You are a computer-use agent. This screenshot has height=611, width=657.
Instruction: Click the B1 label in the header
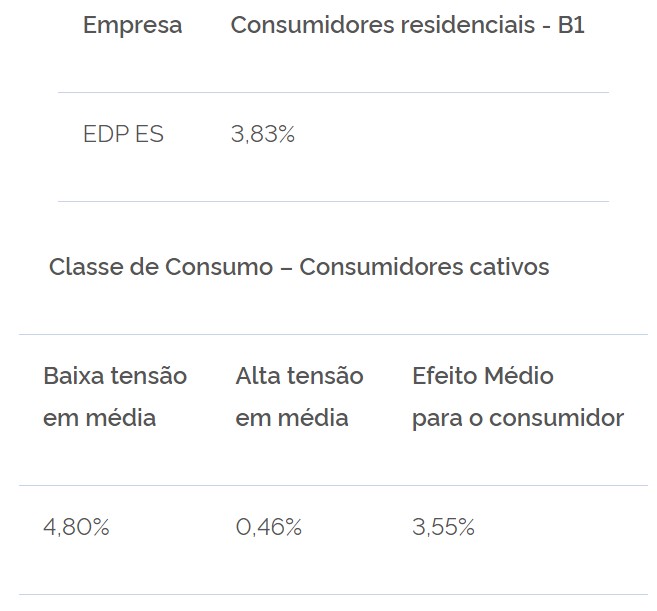[x=571, y=25]
